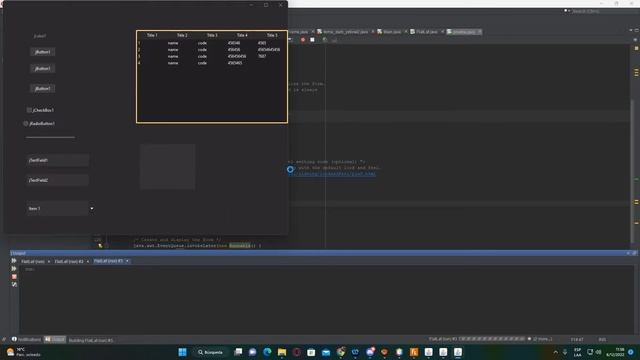This screenshot has width=640, height=360.
Task: Select the FlatLaf (run) #3 output tab
Action: [108, 261]
